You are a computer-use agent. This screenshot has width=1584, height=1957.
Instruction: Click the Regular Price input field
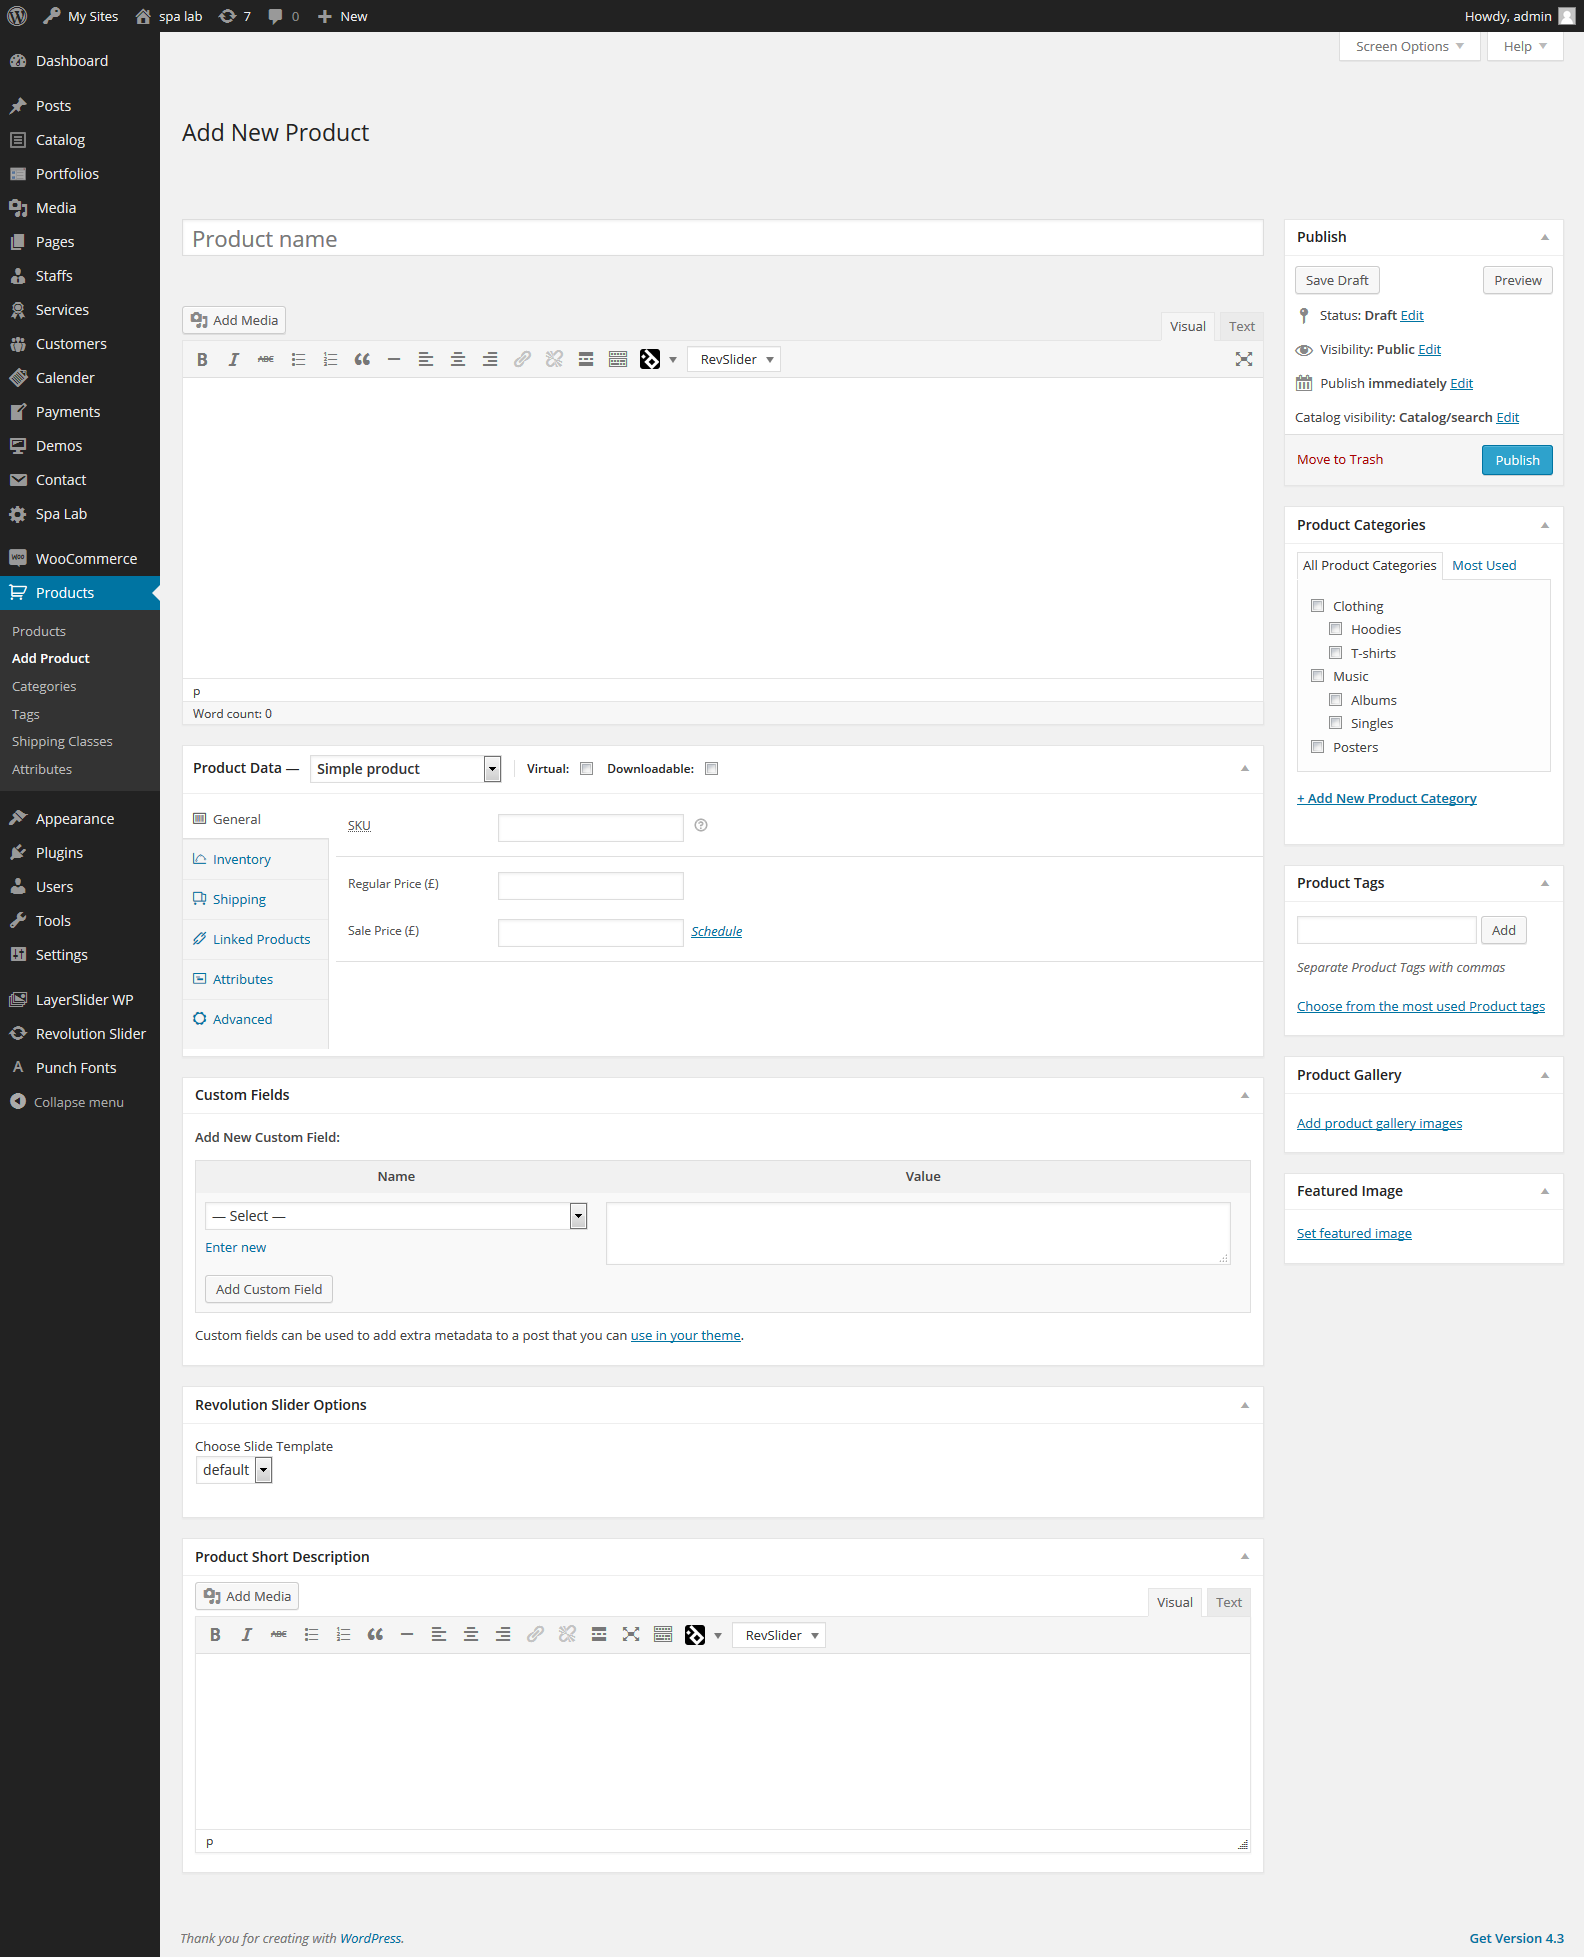[591, 886]
